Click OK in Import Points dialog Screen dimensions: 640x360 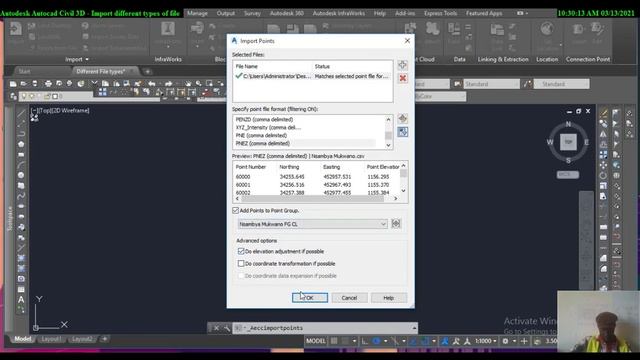[310, 298]
